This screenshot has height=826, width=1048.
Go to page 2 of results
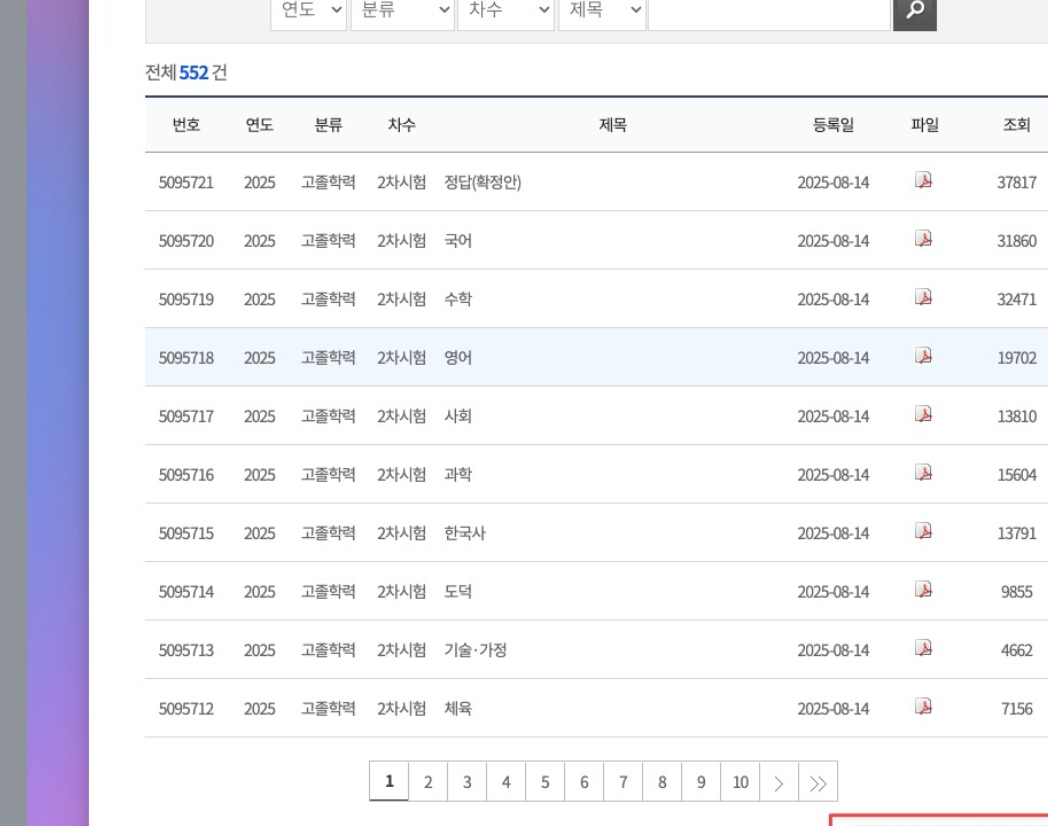tap(428, 782)
